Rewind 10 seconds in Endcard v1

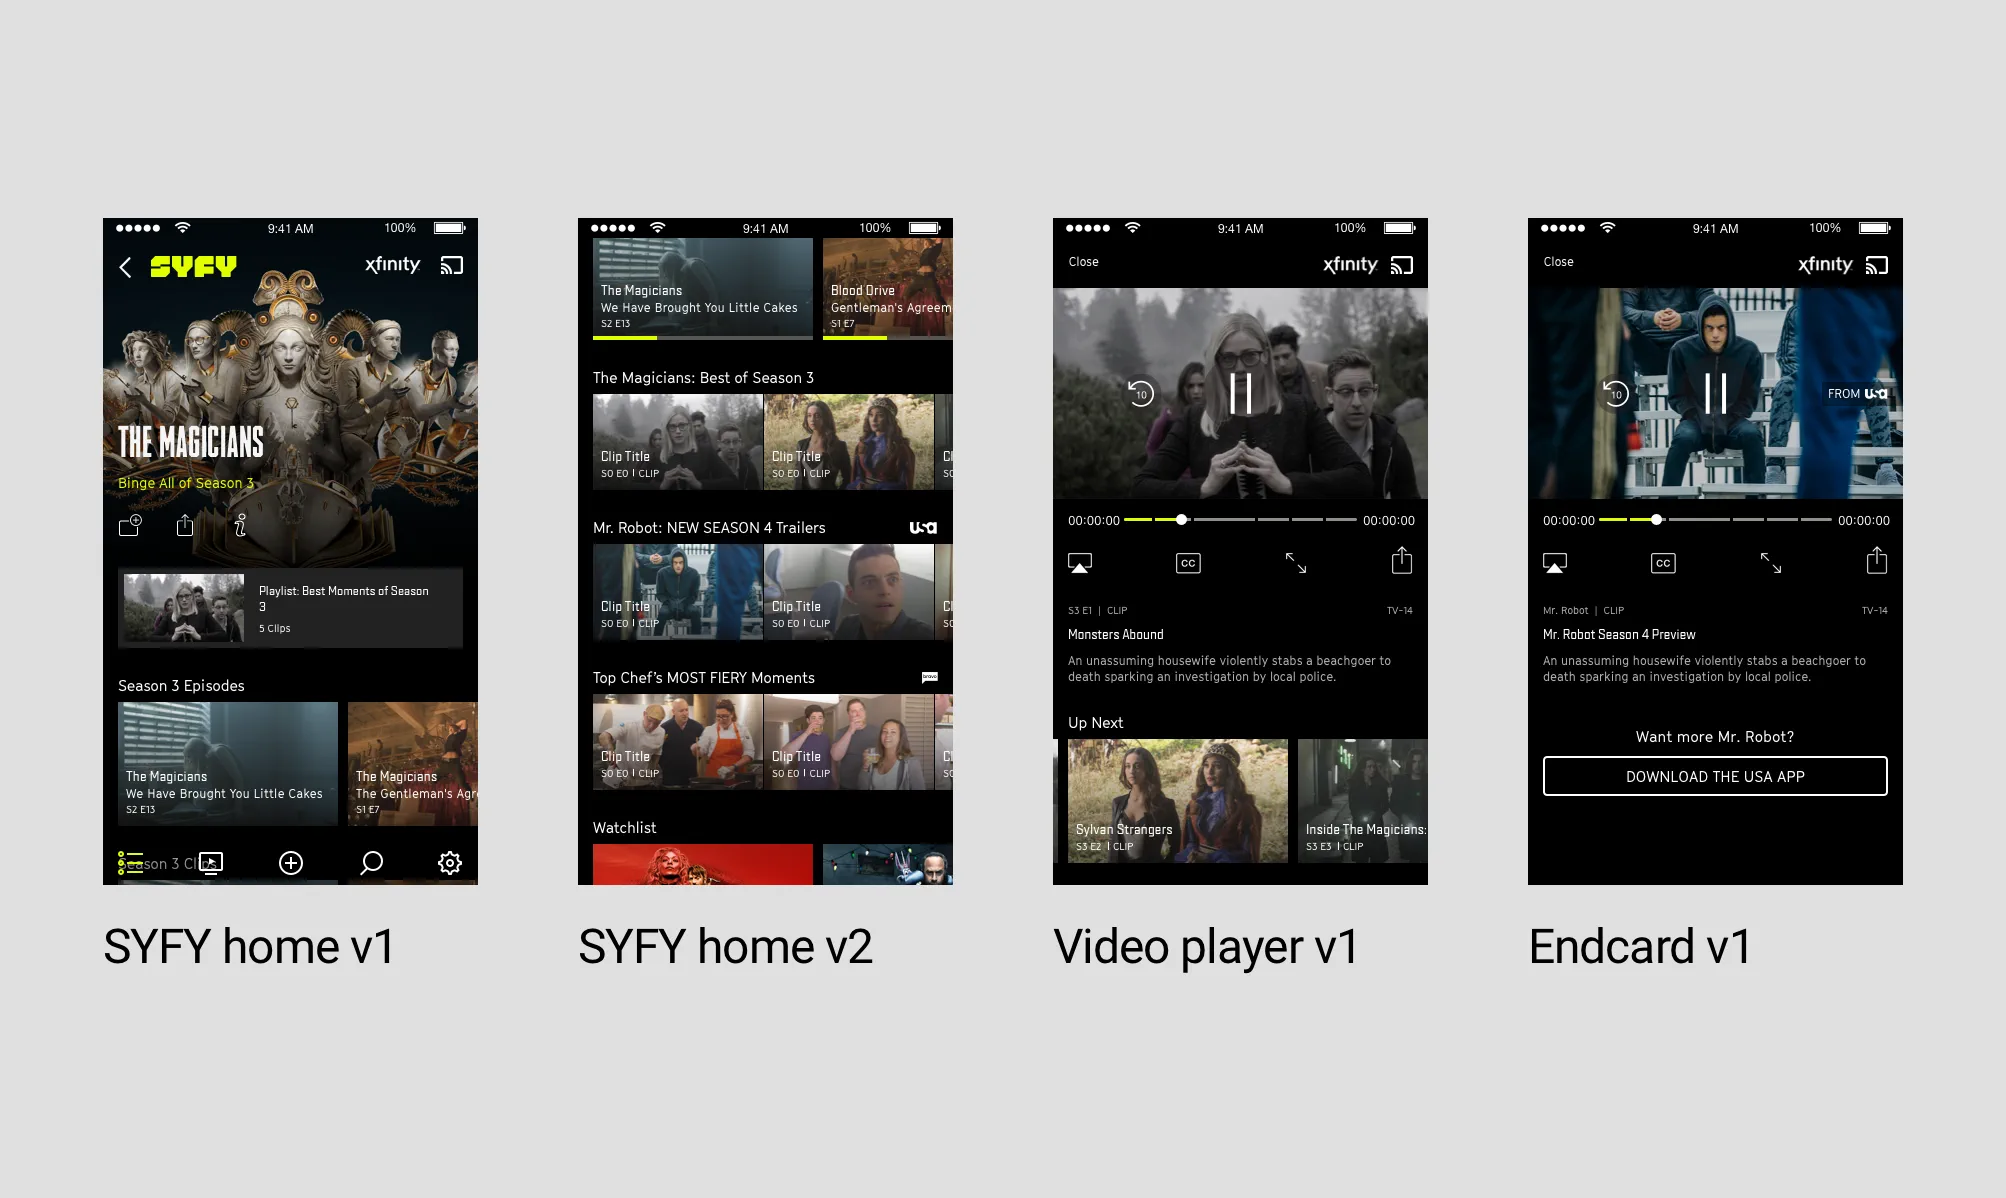point(1616,393)
